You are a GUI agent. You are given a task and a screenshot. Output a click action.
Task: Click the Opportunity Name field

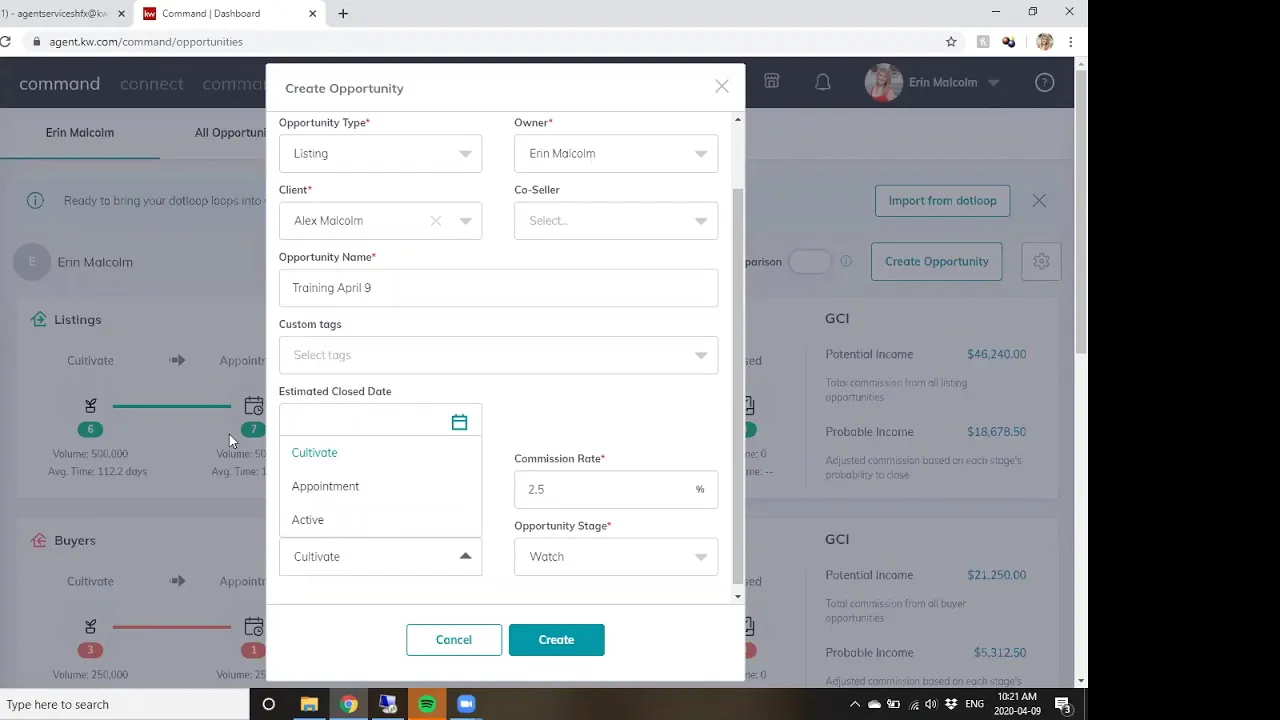pyautogui.click(x=498, y=288)
